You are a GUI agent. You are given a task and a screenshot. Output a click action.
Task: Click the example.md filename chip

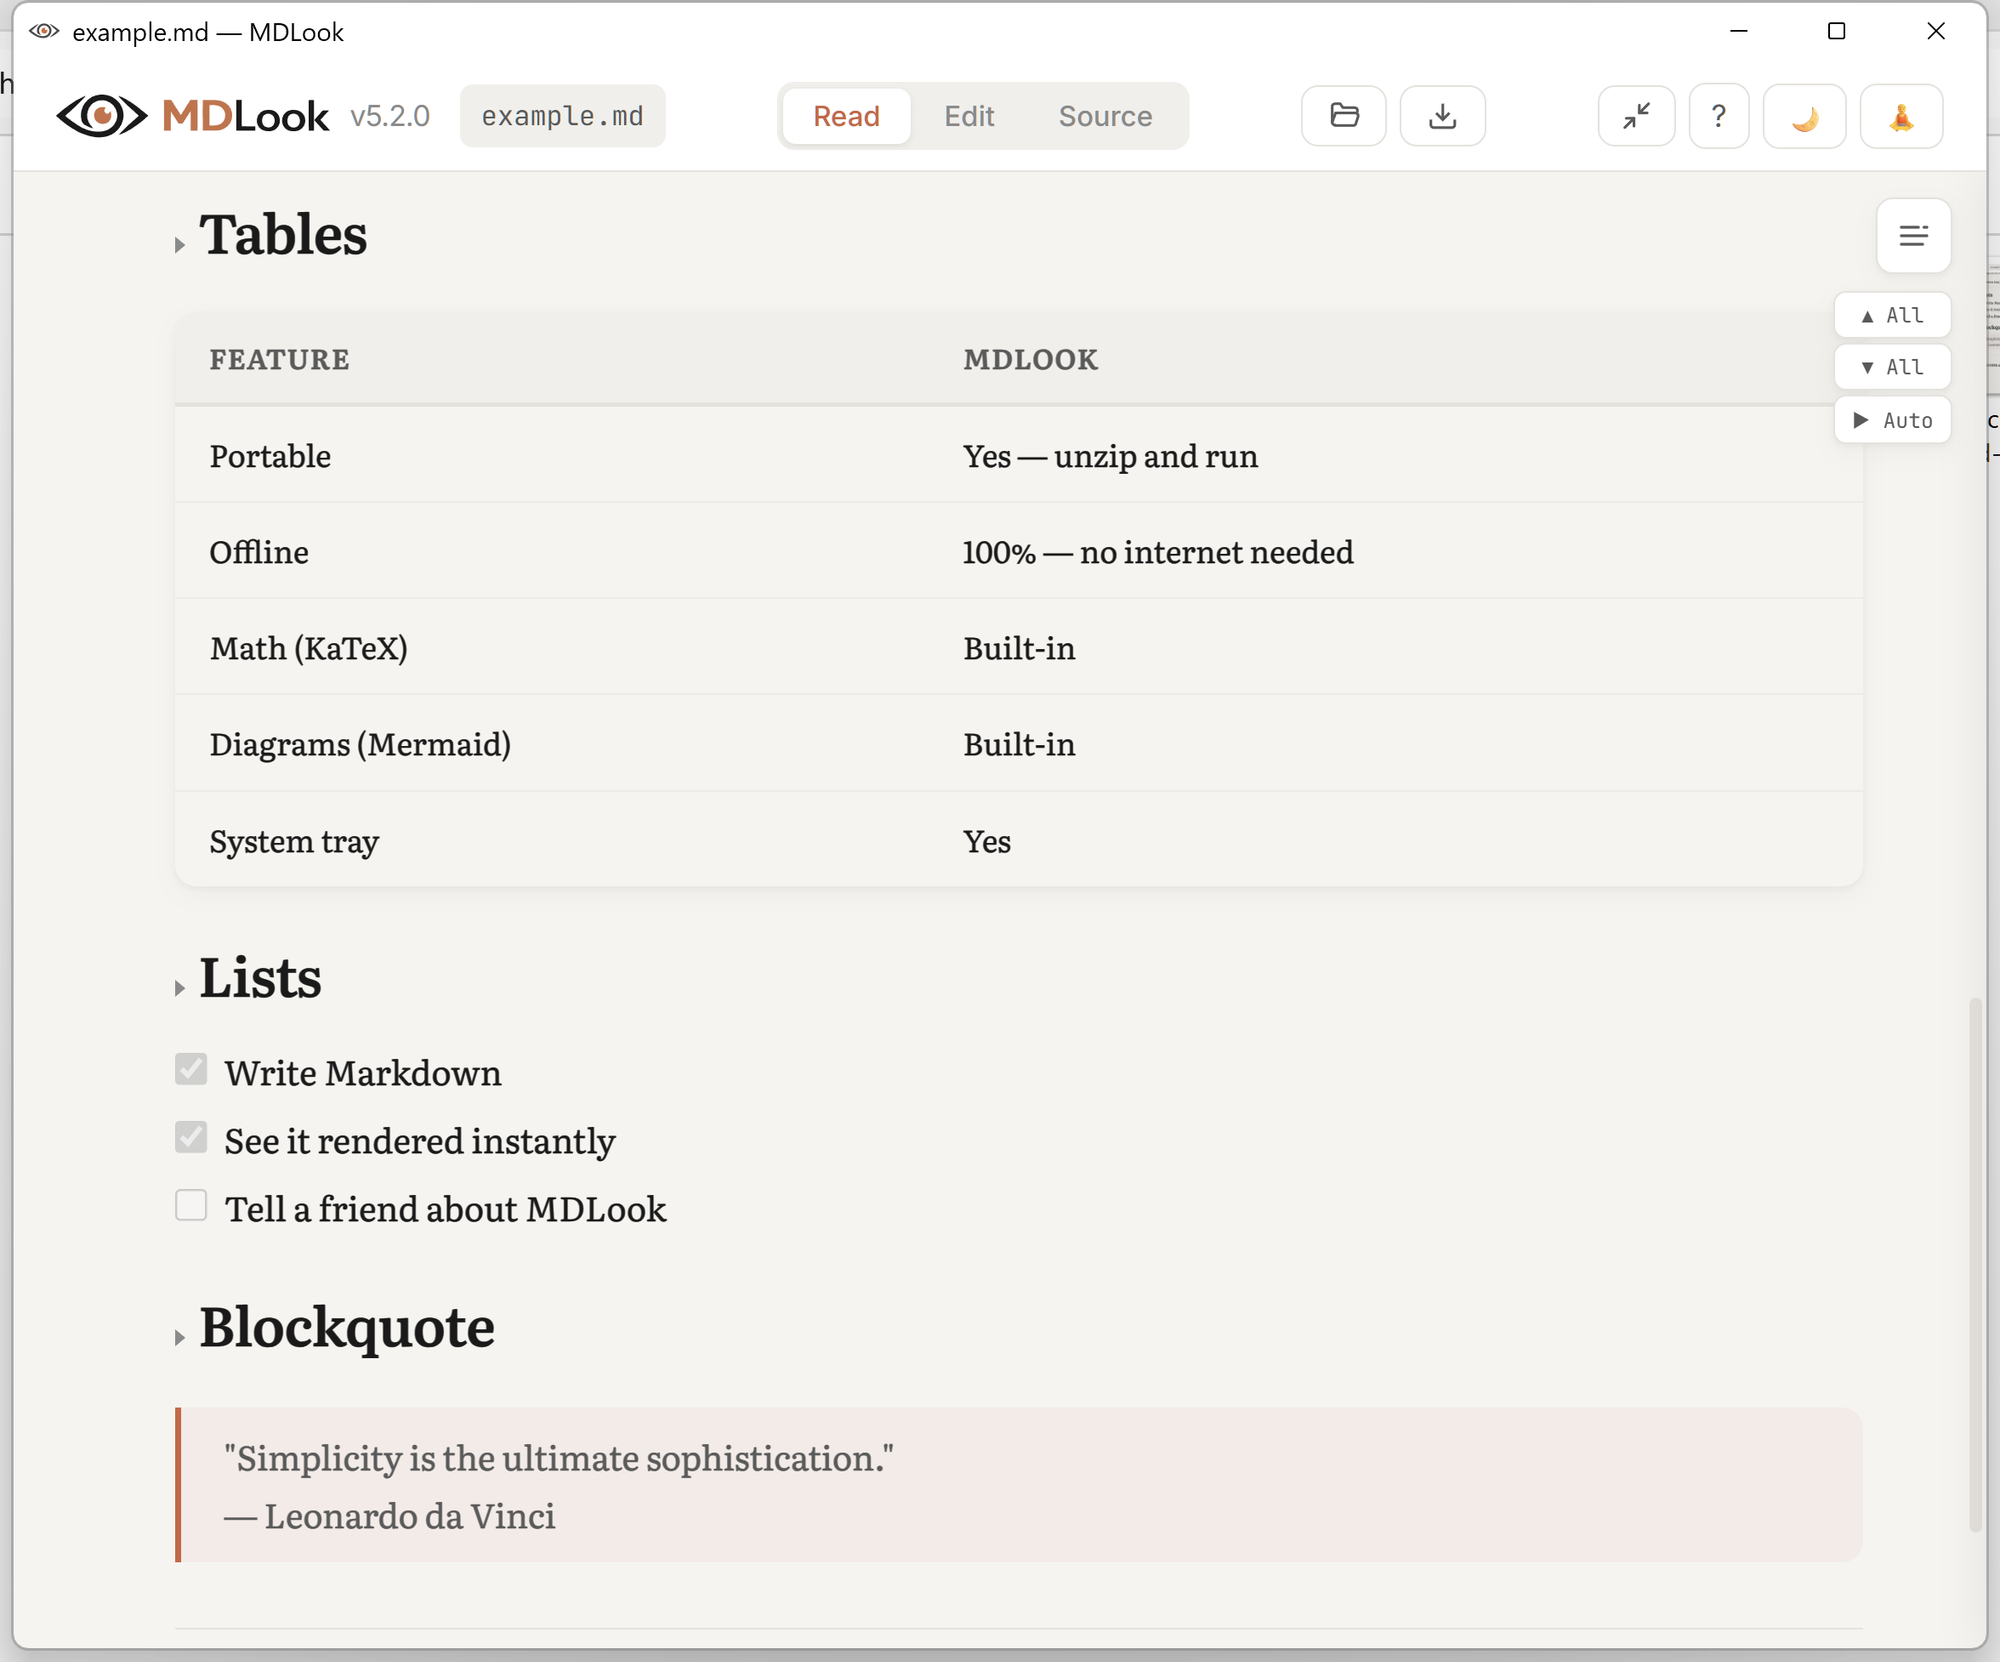[562, 116]
